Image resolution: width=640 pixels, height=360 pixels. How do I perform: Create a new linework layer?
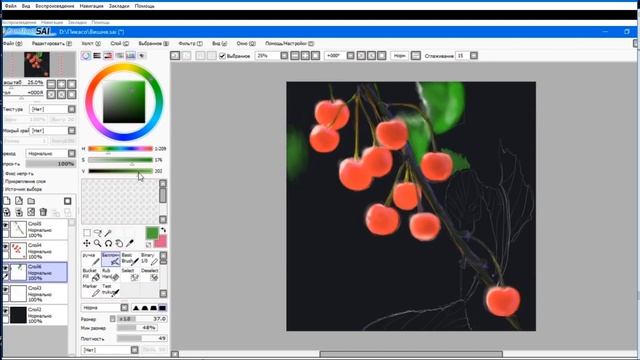[19, 201]
